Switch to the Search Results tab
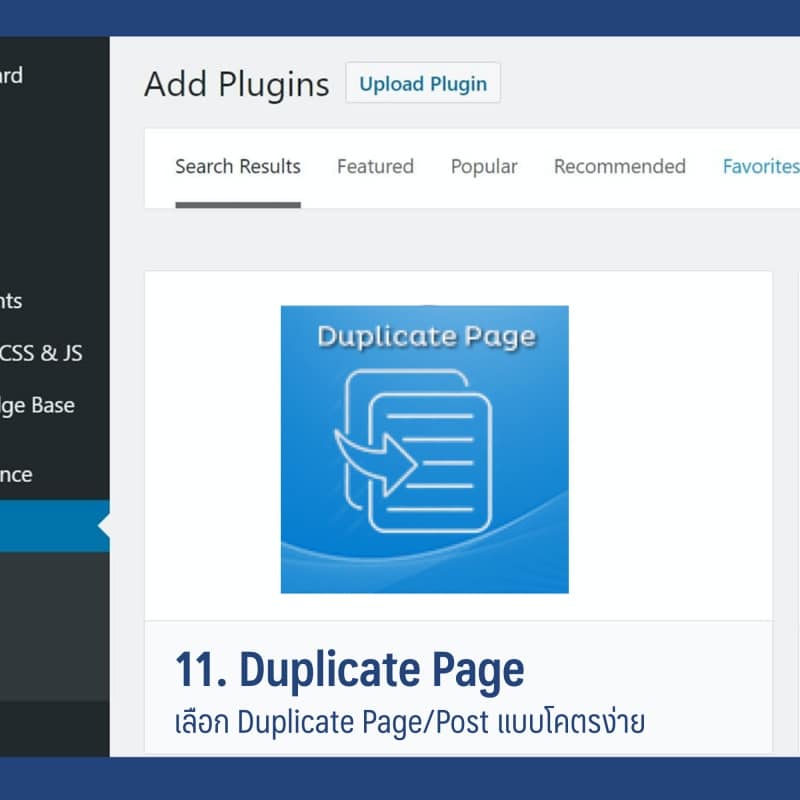Viewport: 800px width, 800px height. [x=238, y=167]
